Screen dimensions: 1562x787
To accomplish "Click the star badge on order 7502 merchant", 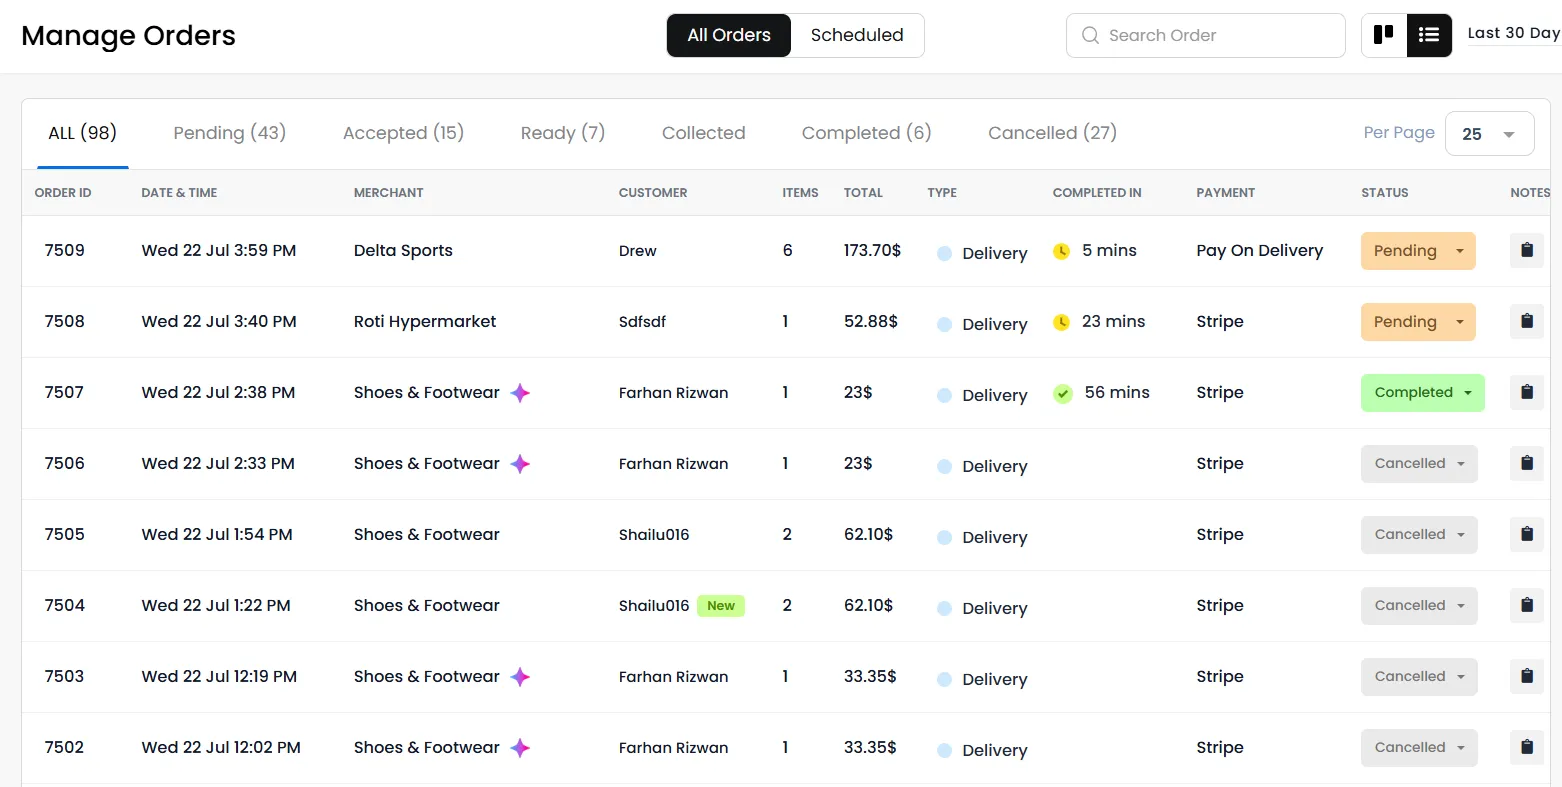I will (x=520, y=748).
